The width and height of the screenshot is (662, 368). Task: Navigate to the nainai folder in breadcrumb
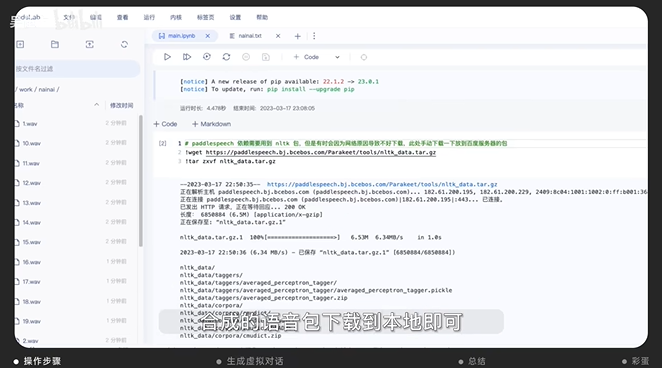[x=47, y=89]
